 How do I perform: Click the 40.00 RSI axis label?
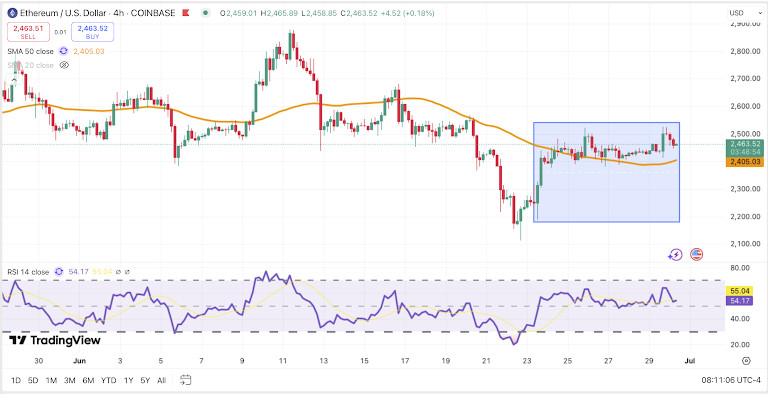click(x=740, y=319)
